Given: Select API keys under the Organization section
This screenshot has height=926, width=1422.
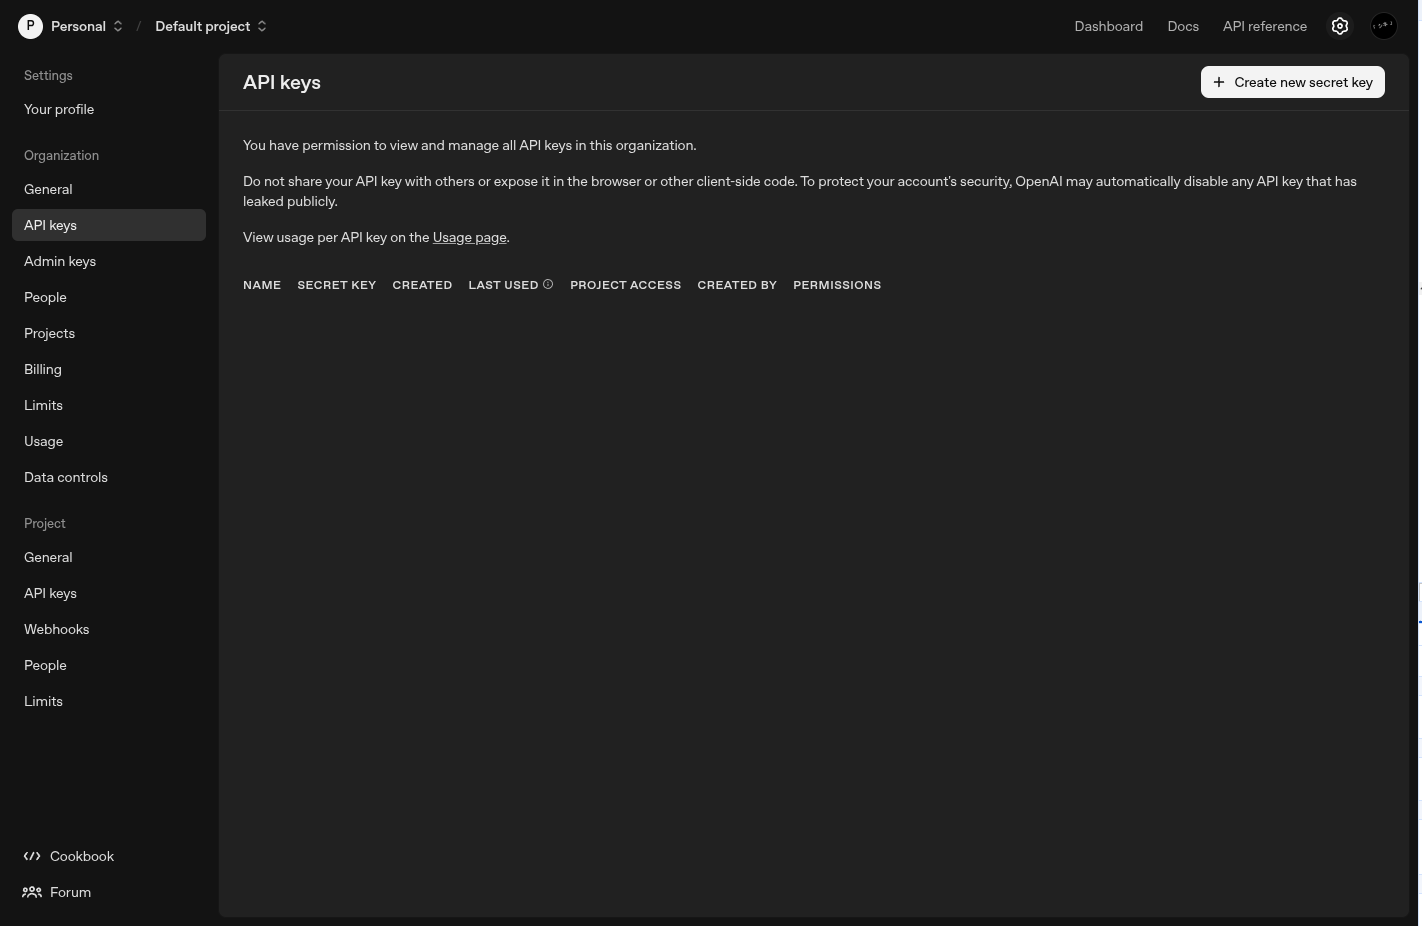Looking at the screenshot, I should point(109,225).
